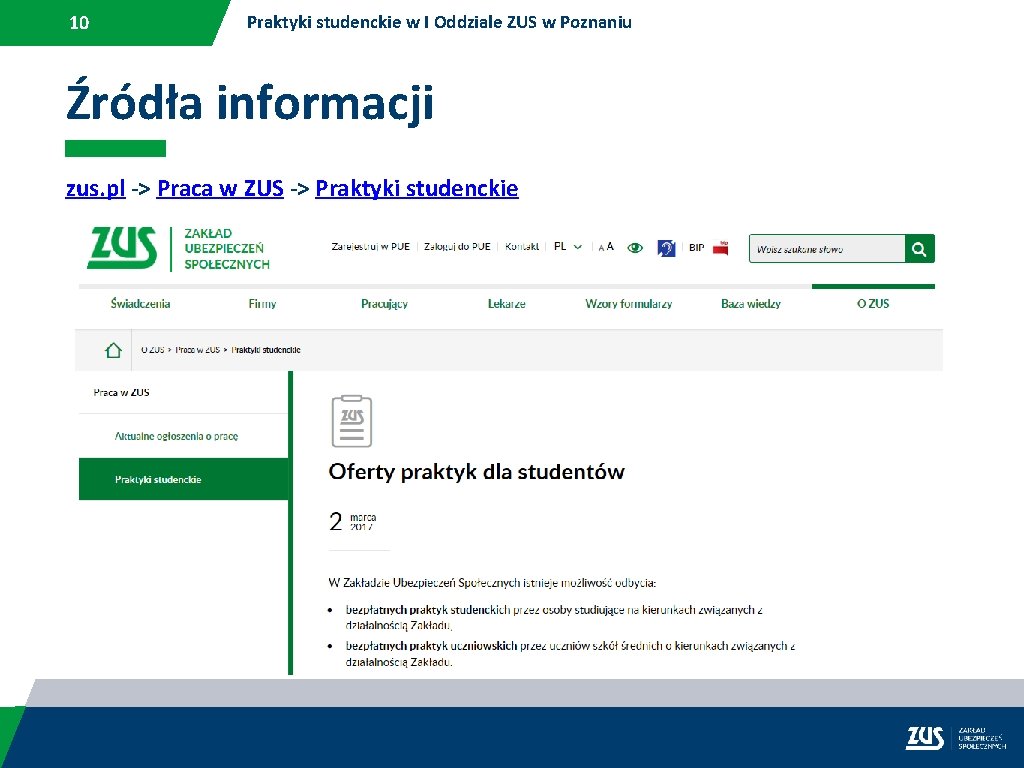Image resolution: width=1024 pixels, height=768 pixels.
Task: Click the search input field
Action: (827, 249)
